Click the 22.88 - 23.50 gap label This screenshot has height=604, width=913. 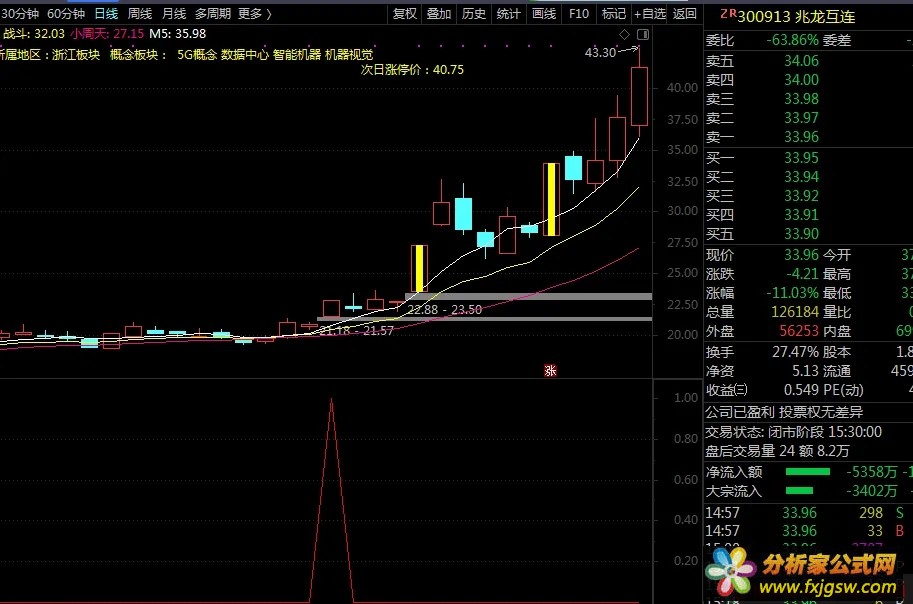[x=445, y=309]
